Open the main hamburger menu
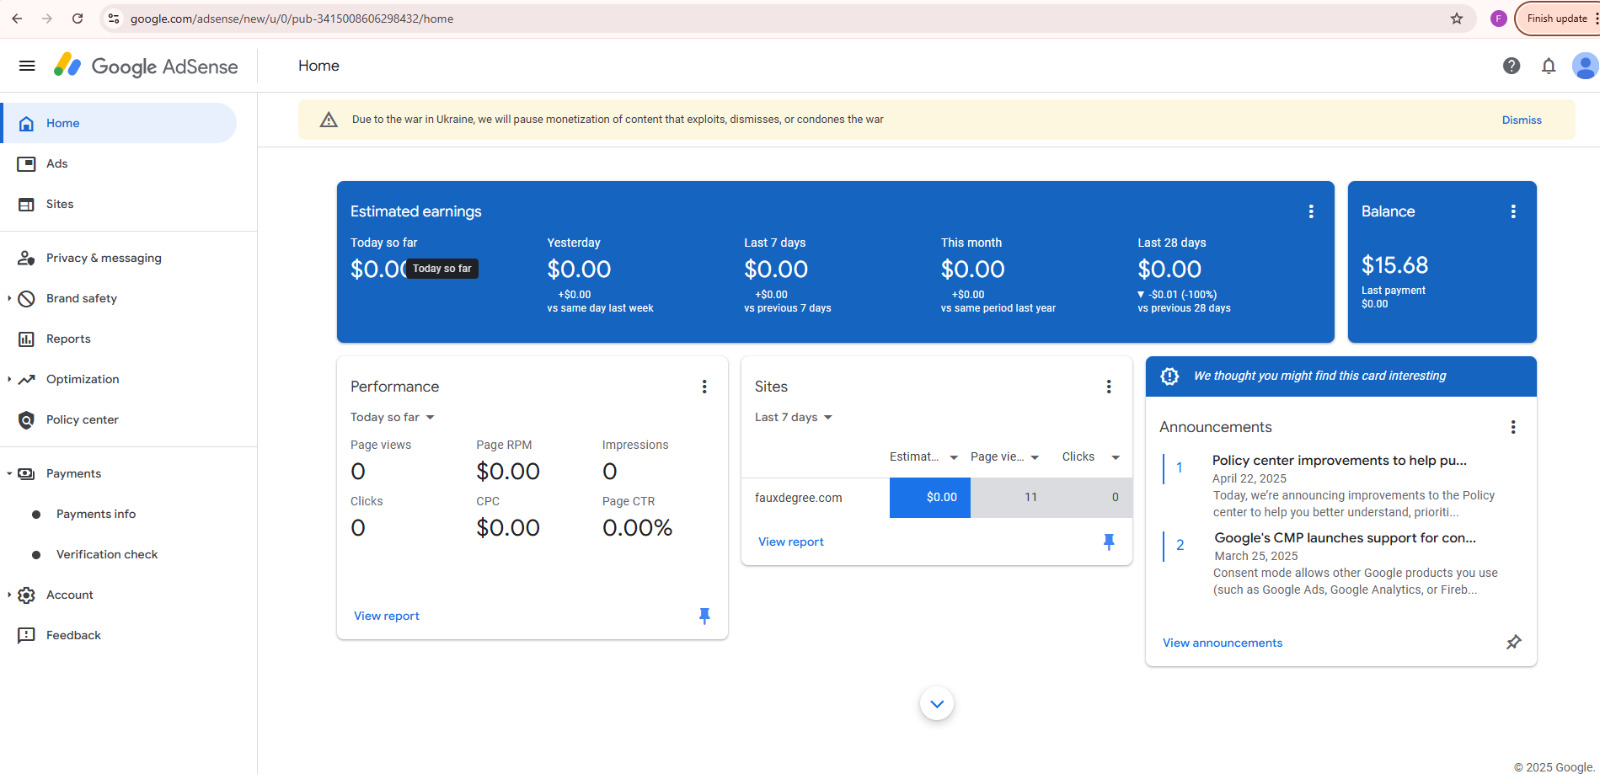 [x=27, y=66]
